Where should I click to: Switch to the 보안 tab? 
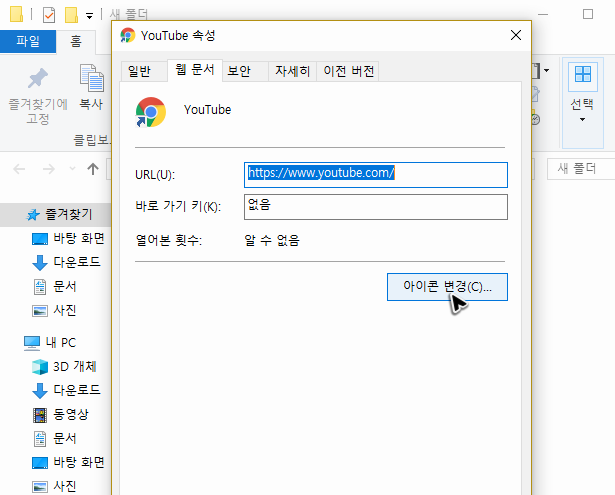pos(245,71)
